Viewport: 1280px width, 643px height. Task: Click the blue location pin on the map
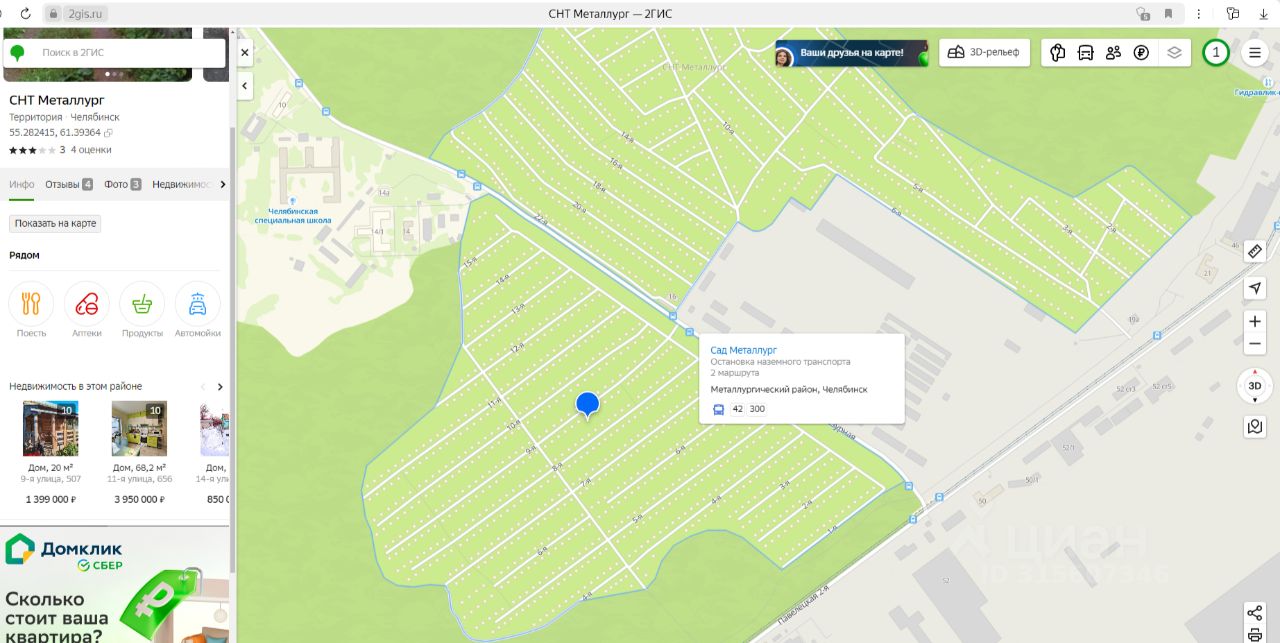click(x=587, y=404)
